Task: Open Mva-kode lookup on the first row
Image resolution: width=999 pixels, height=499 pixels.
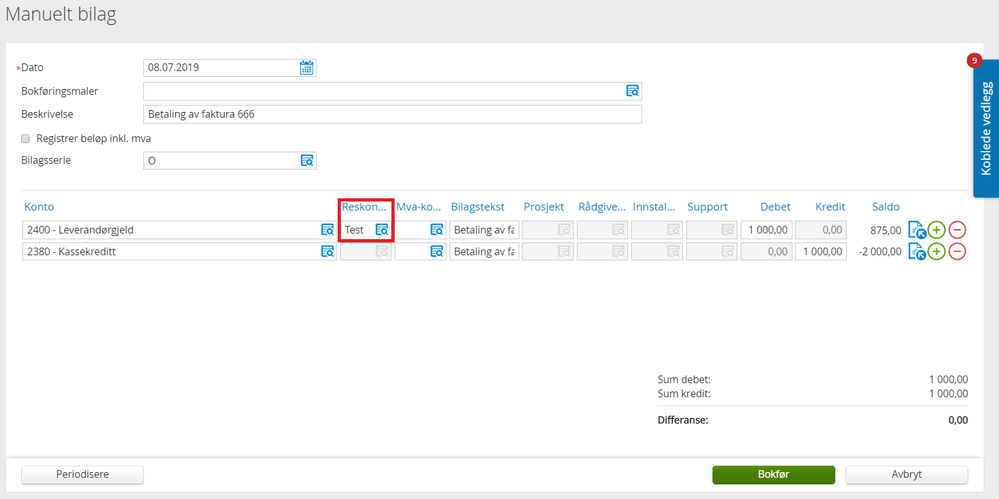Action: (436, 230)
